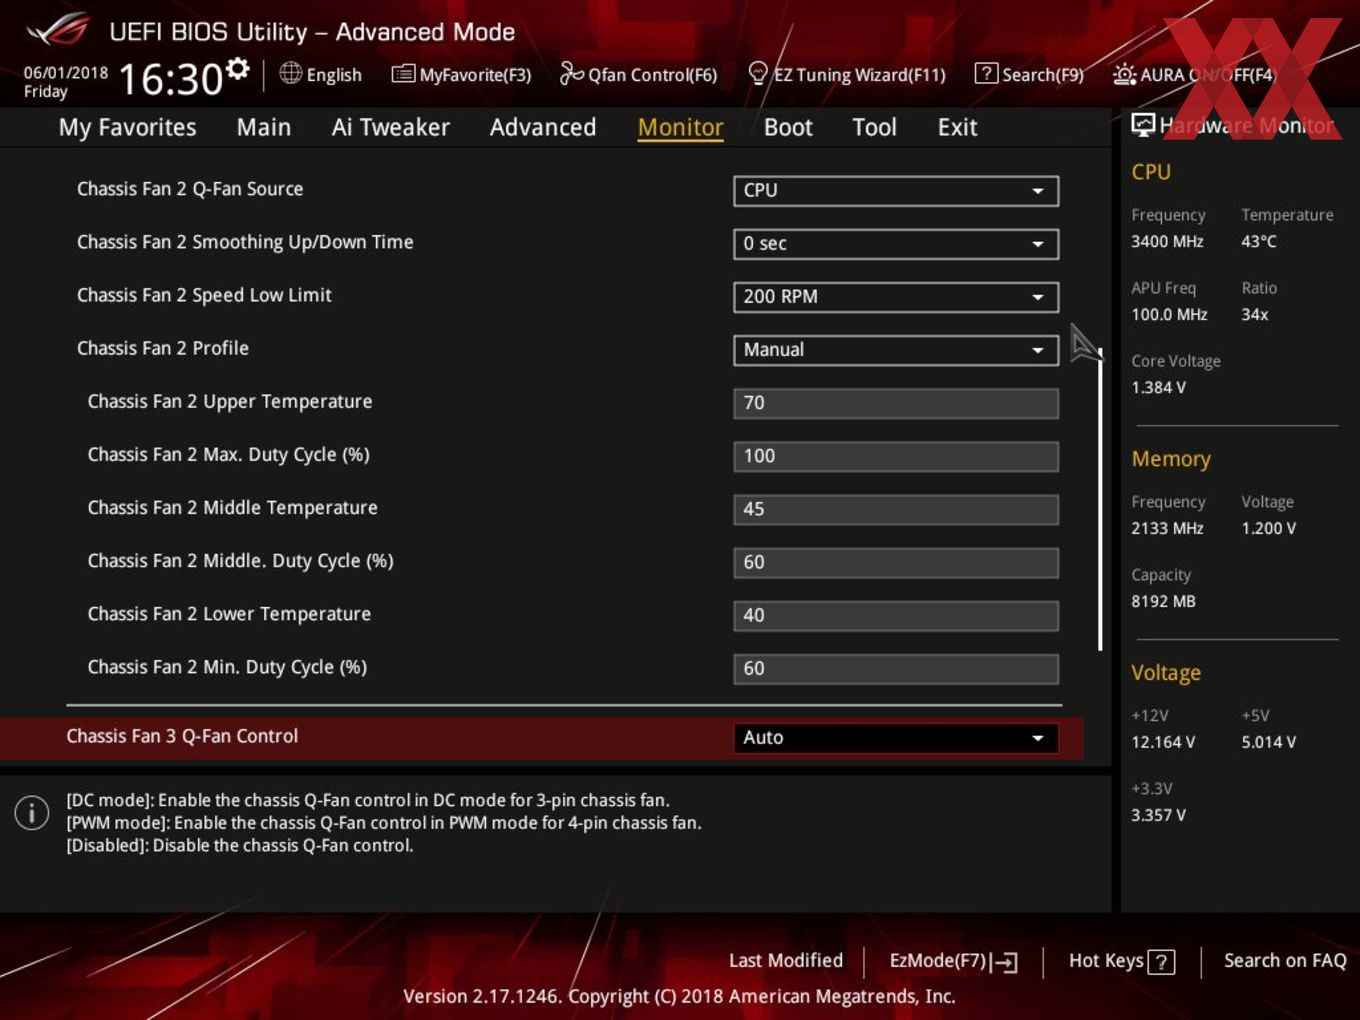Click Hot Keys question mark icon
This screenshot has width=1360, height=1020.
1161,962
